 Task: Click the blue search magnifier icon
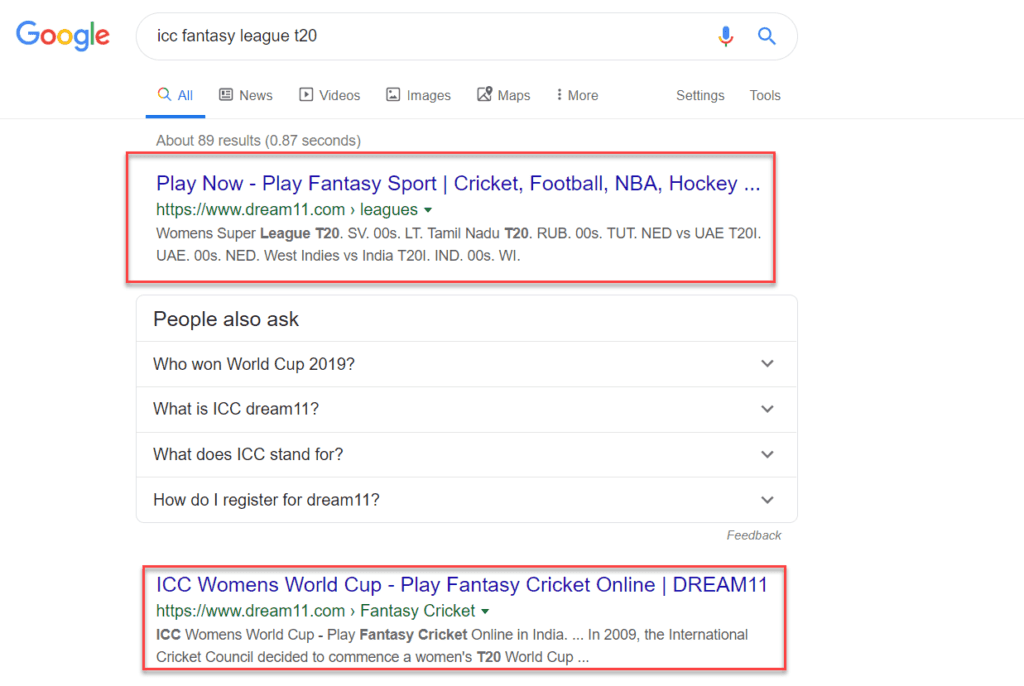click(767, 36)
